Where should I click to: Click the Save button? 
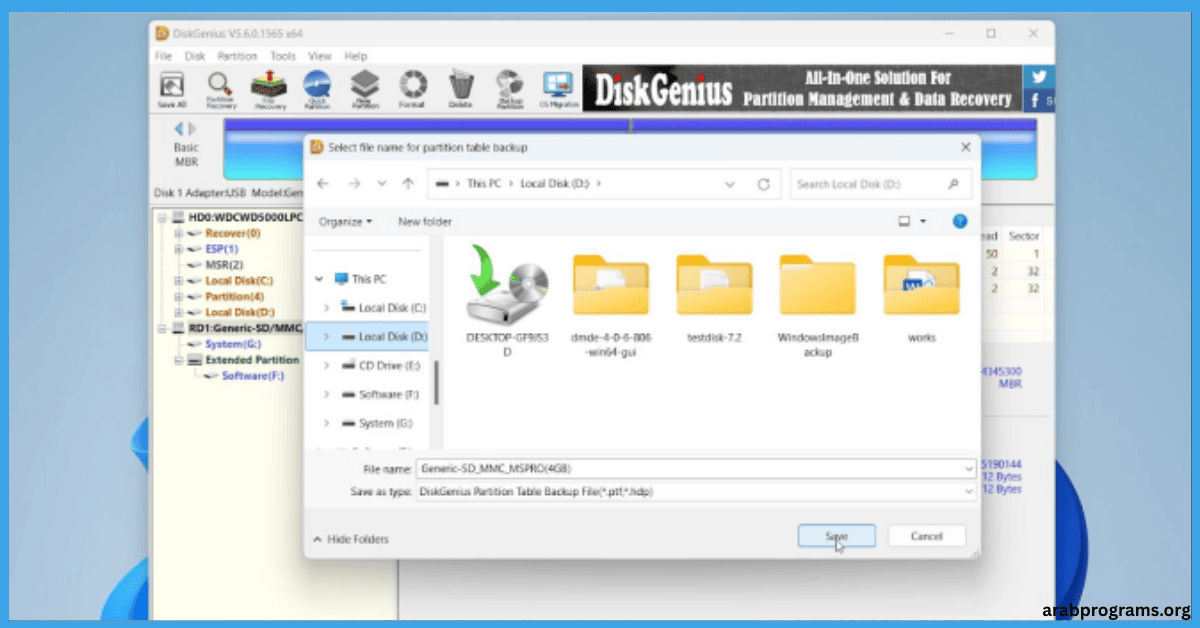pos(837,536)
